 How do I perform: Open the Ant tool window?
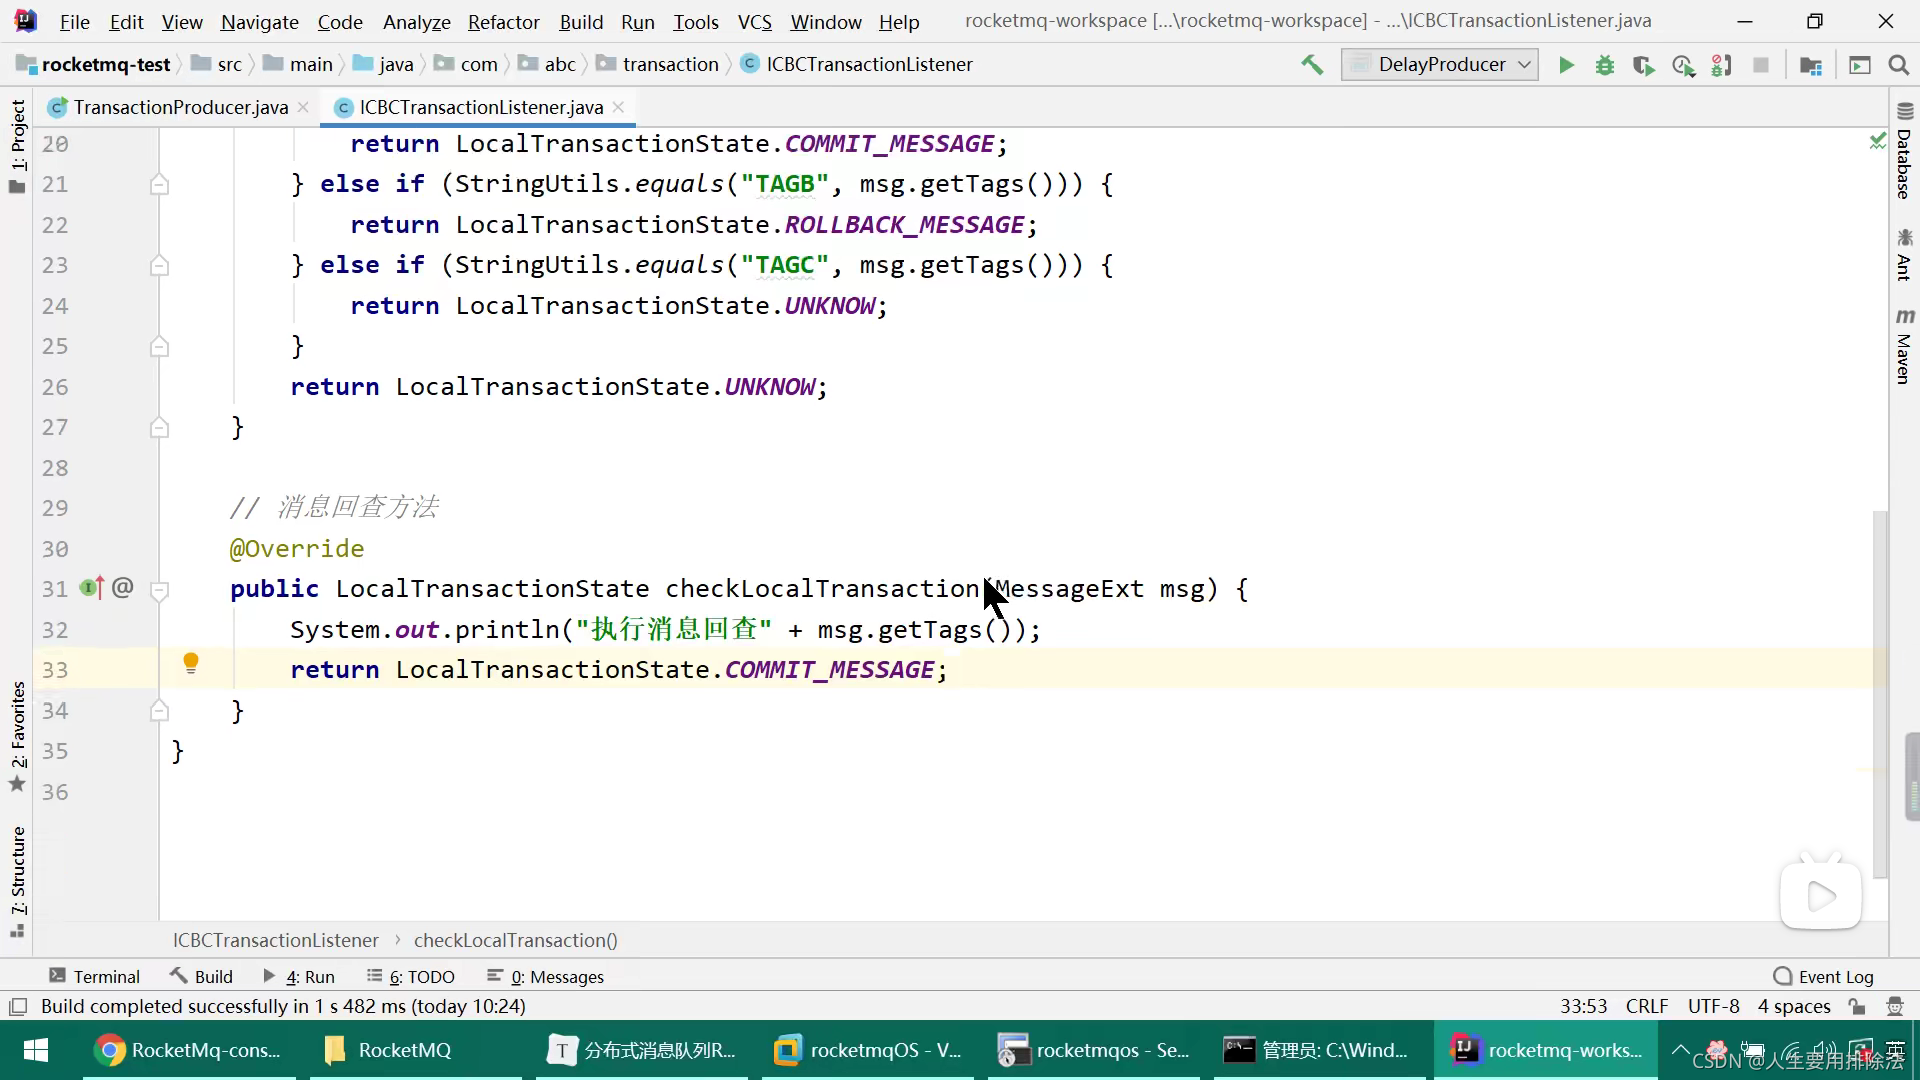[1904, 256]
